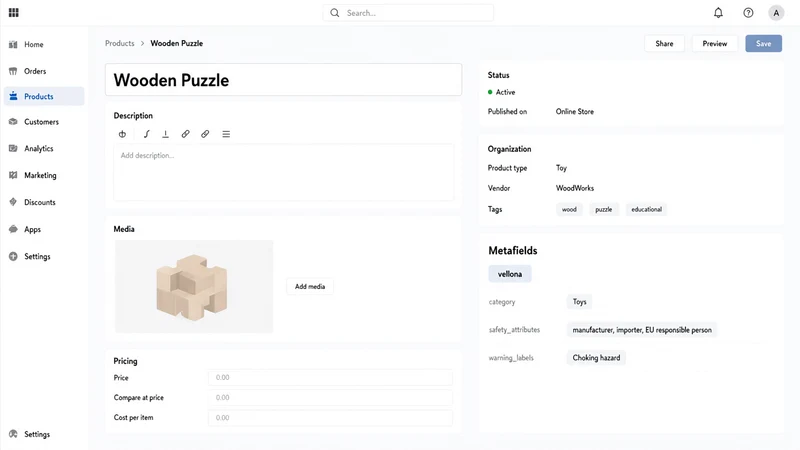Image resolution: width=800 pixels, height=450 pixels.
Task: Open Customers in the sidebar
Action: pos(44,121)
